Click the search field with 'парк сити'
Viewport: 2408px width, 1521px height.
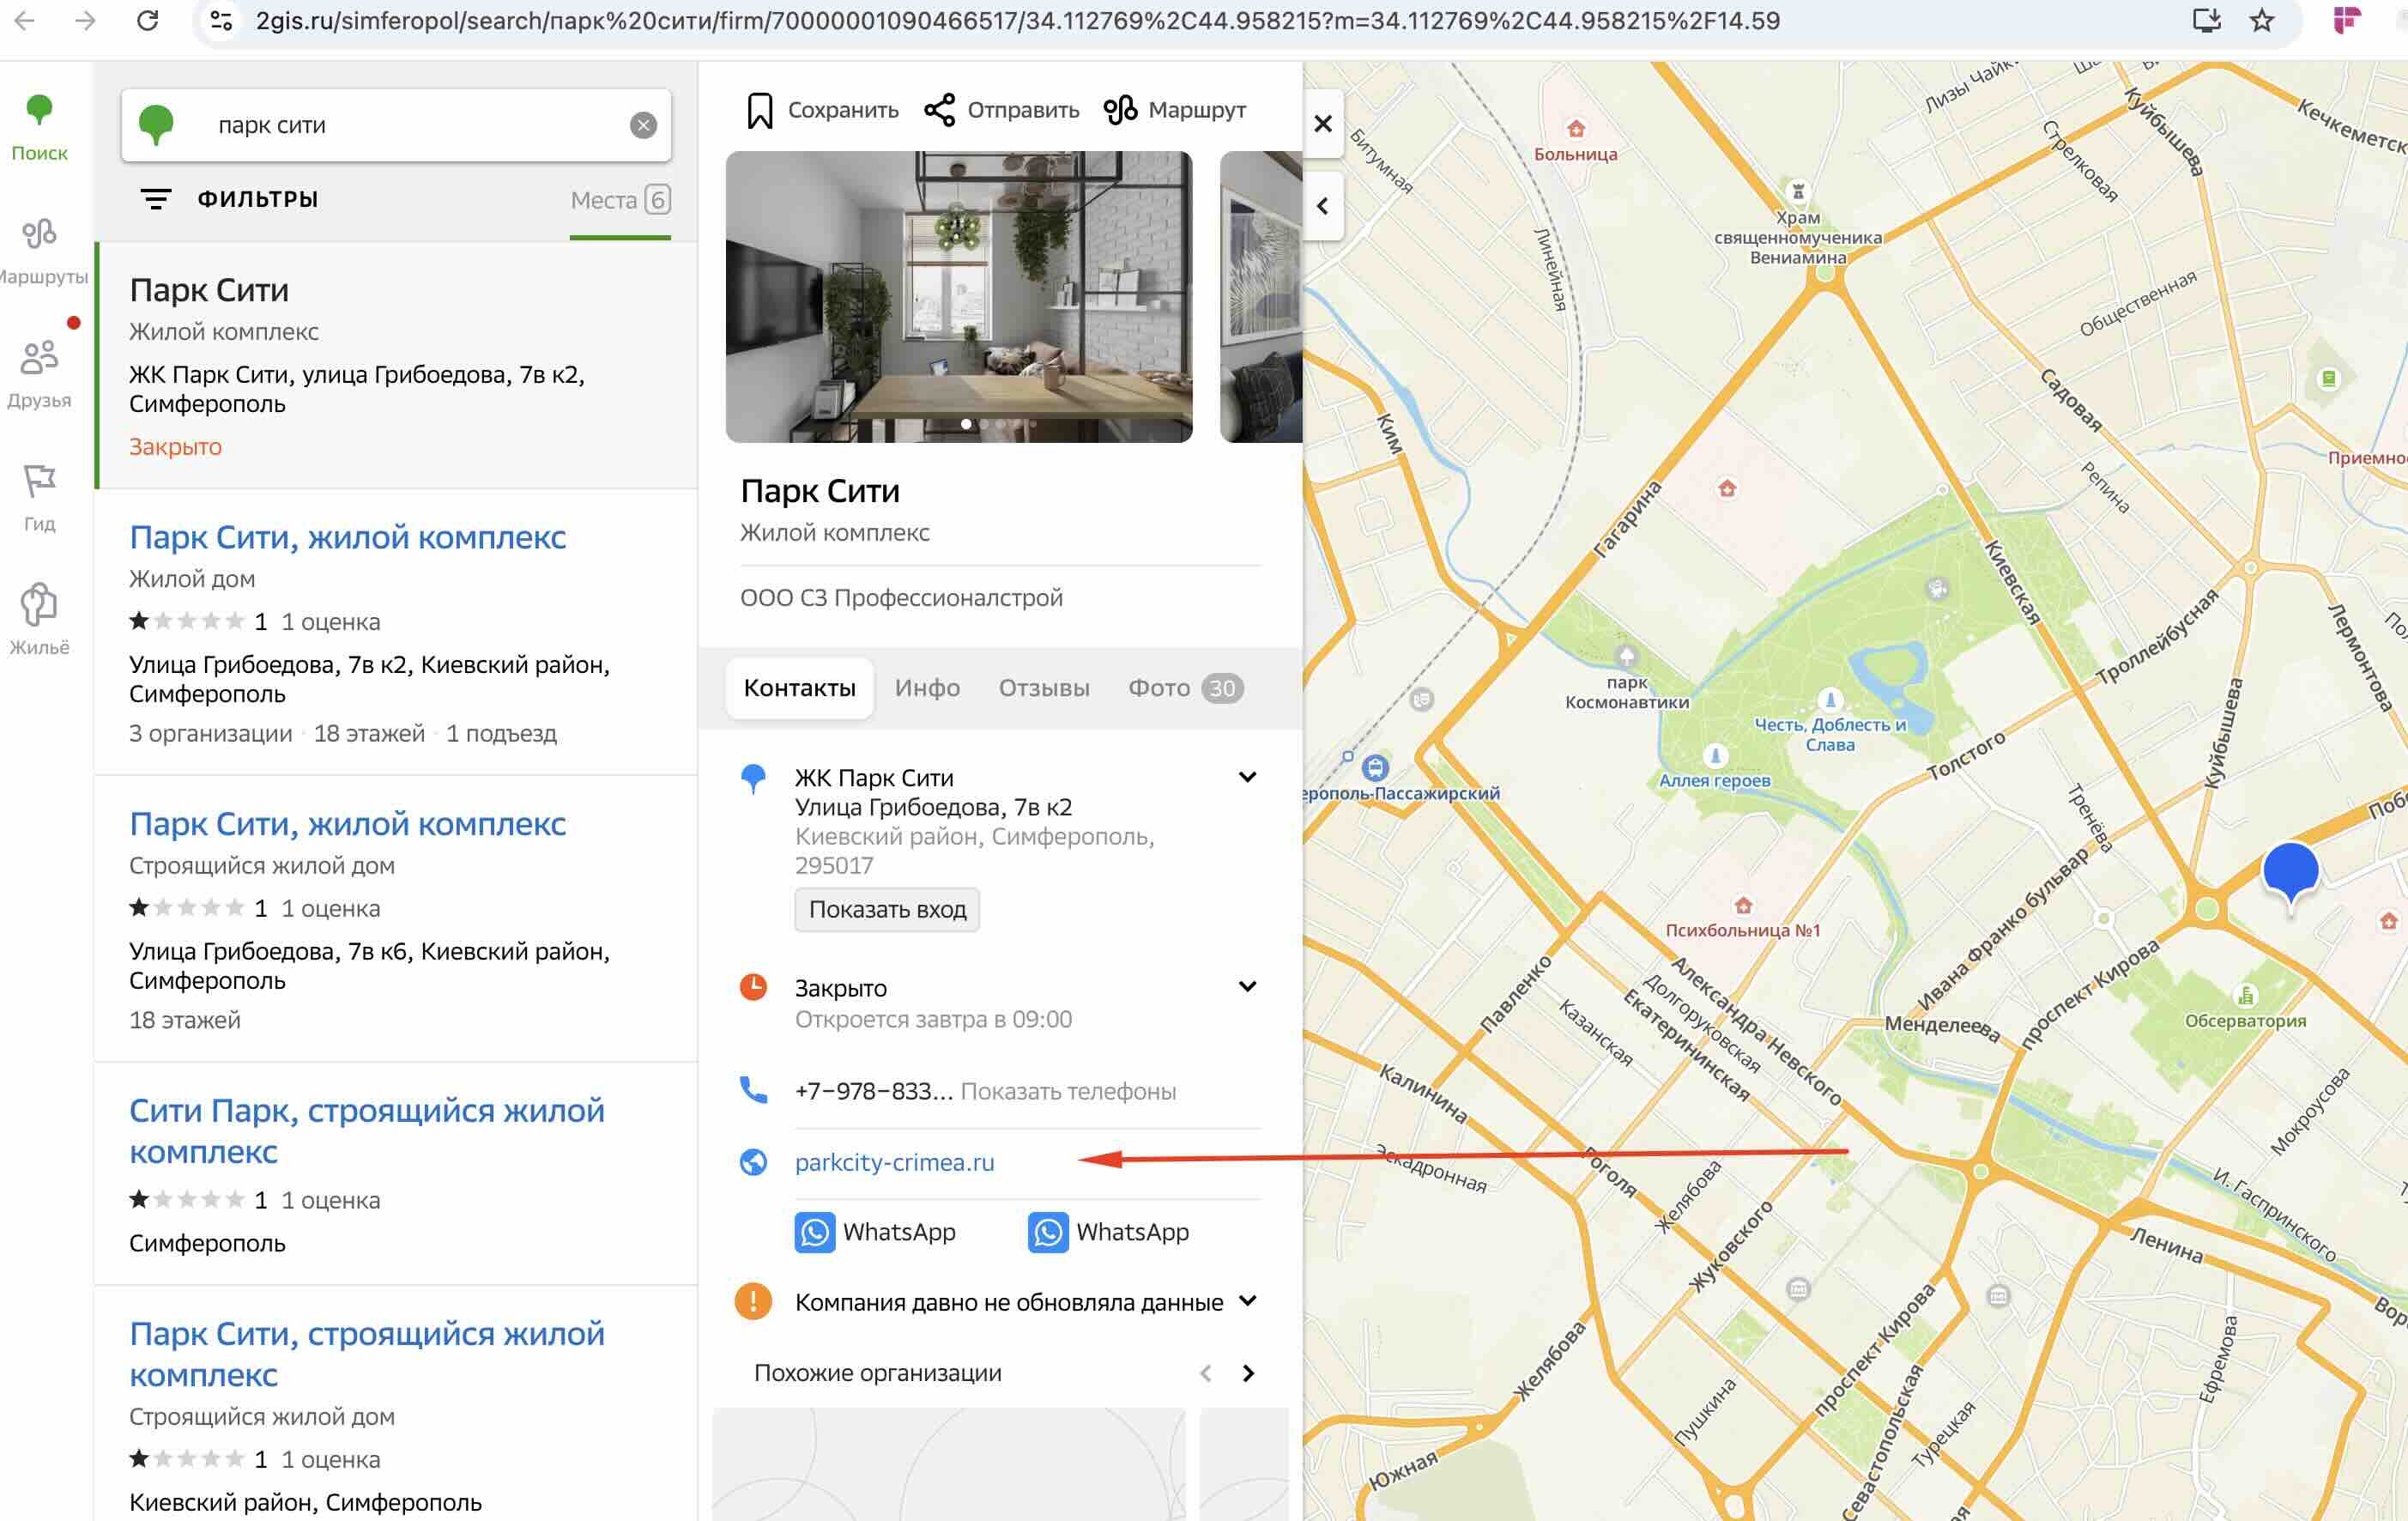[395, 125]
